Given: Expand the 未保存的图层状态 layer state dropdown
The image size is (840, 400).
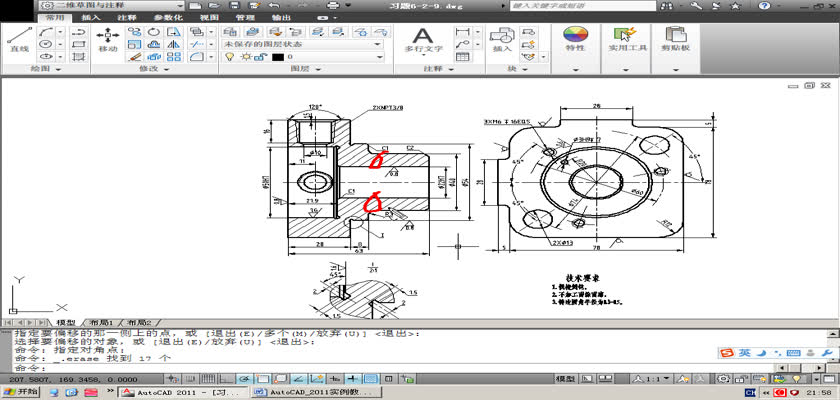Looking at the screenshot, I should tap(378, 44).
